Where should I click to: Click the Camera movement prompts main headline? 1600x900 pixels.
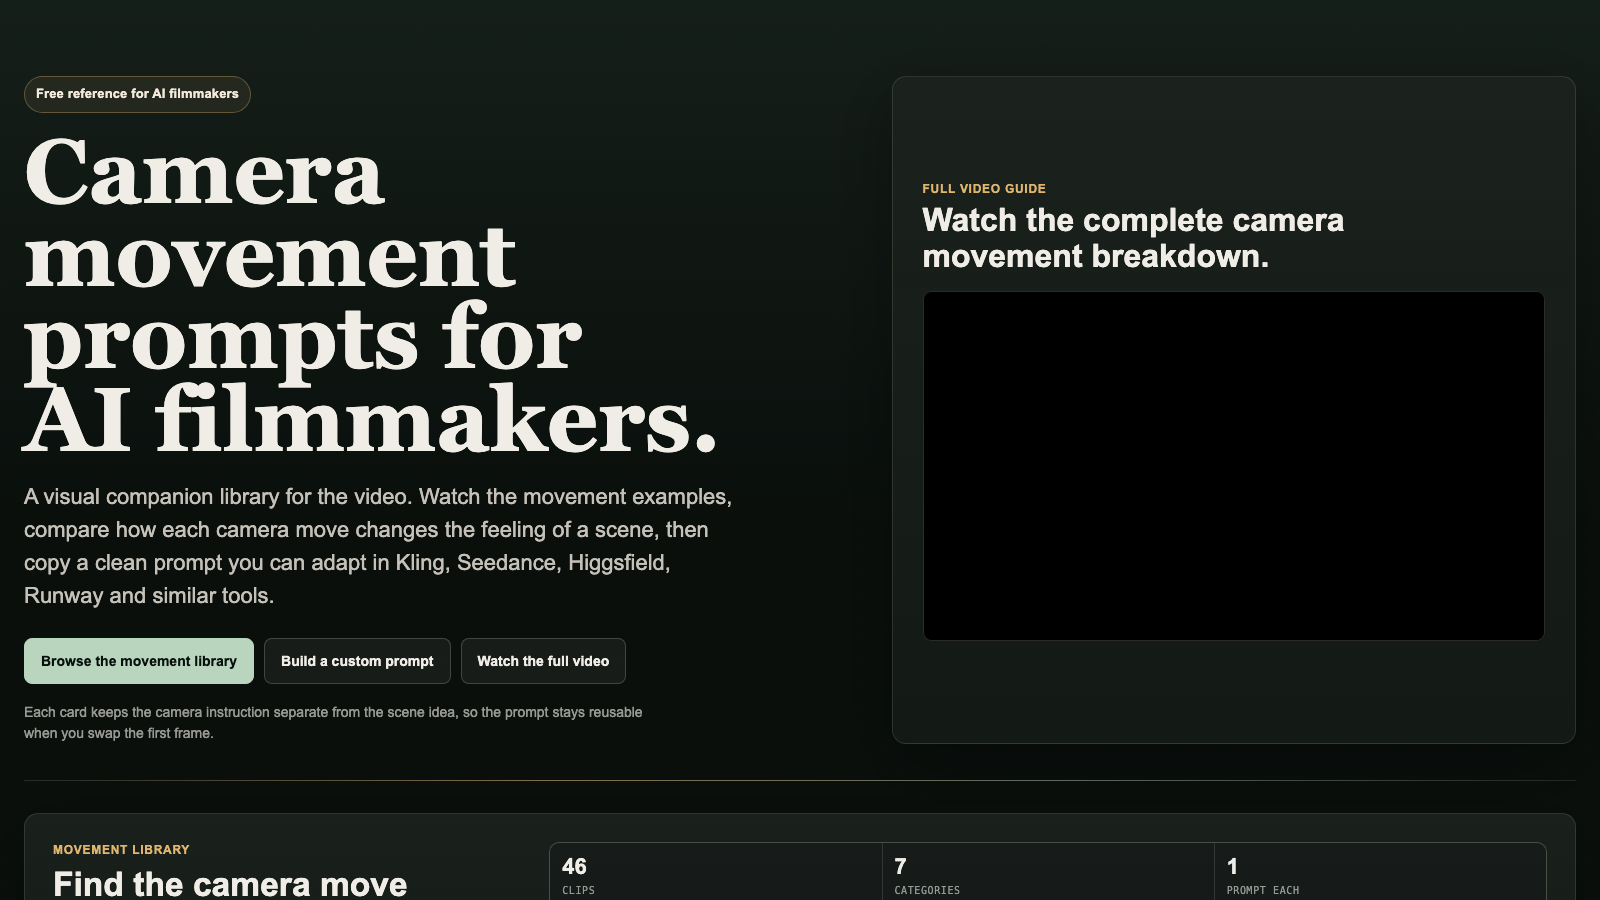(371, 296)
